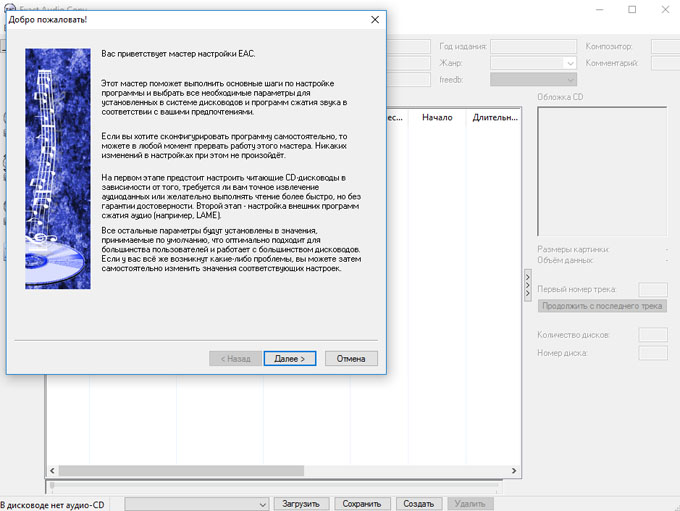
Task: Close the Добро пожаловать dialog with its X
Action: pyautogui.click(x=374, y=19)
